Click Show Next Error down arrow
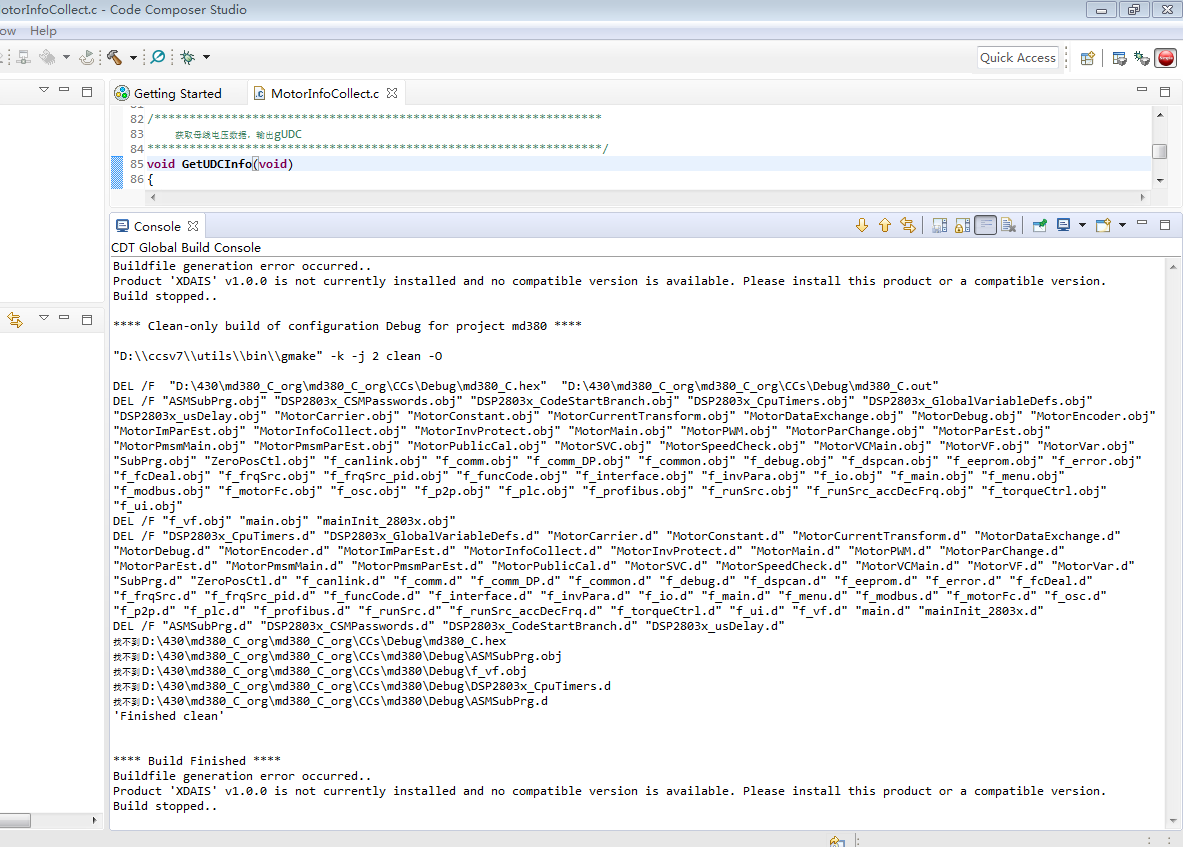1183x847 pixels. [x=862, y=226]
